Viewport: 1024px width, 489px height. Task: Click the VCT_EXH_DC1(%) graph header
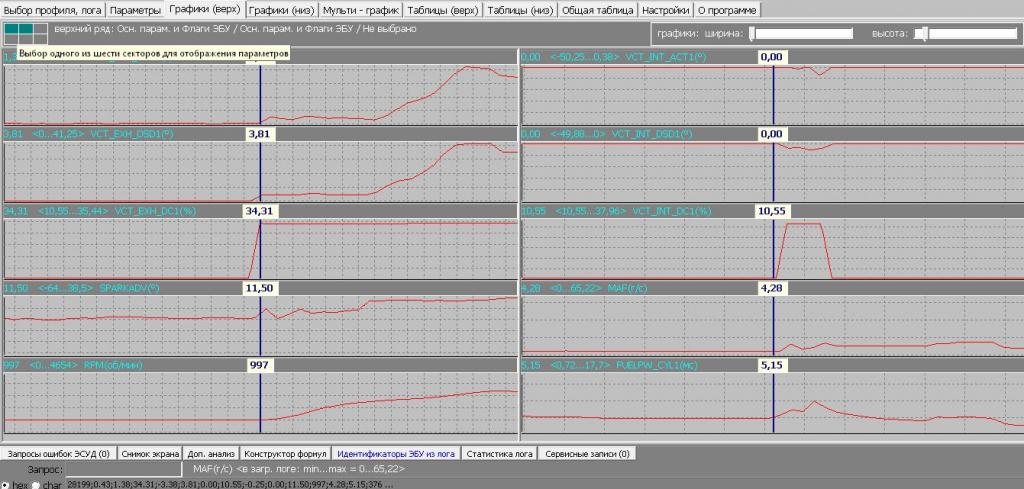[260, 212]
